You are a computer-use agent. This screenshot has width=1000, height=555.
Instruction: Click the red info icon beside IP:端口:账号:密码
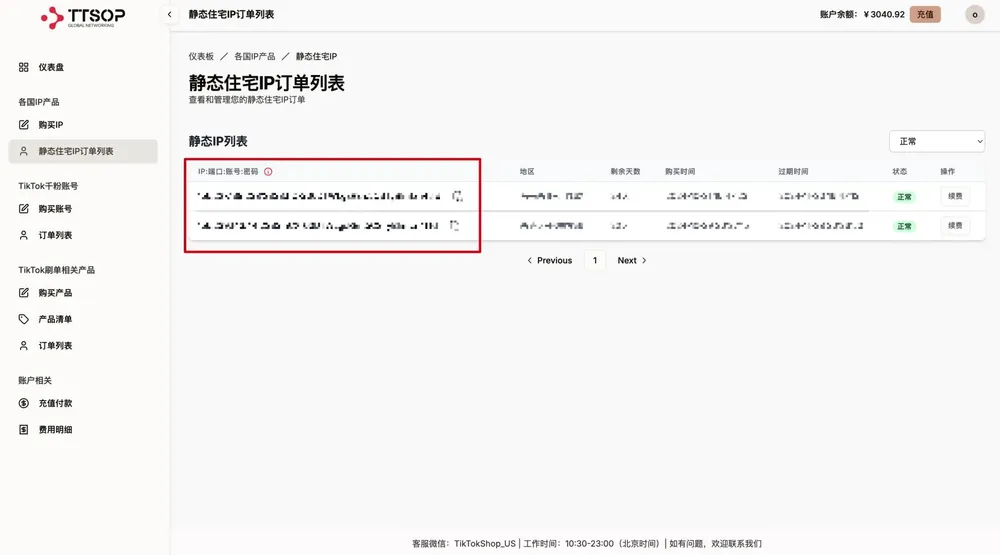click(268, 172)
